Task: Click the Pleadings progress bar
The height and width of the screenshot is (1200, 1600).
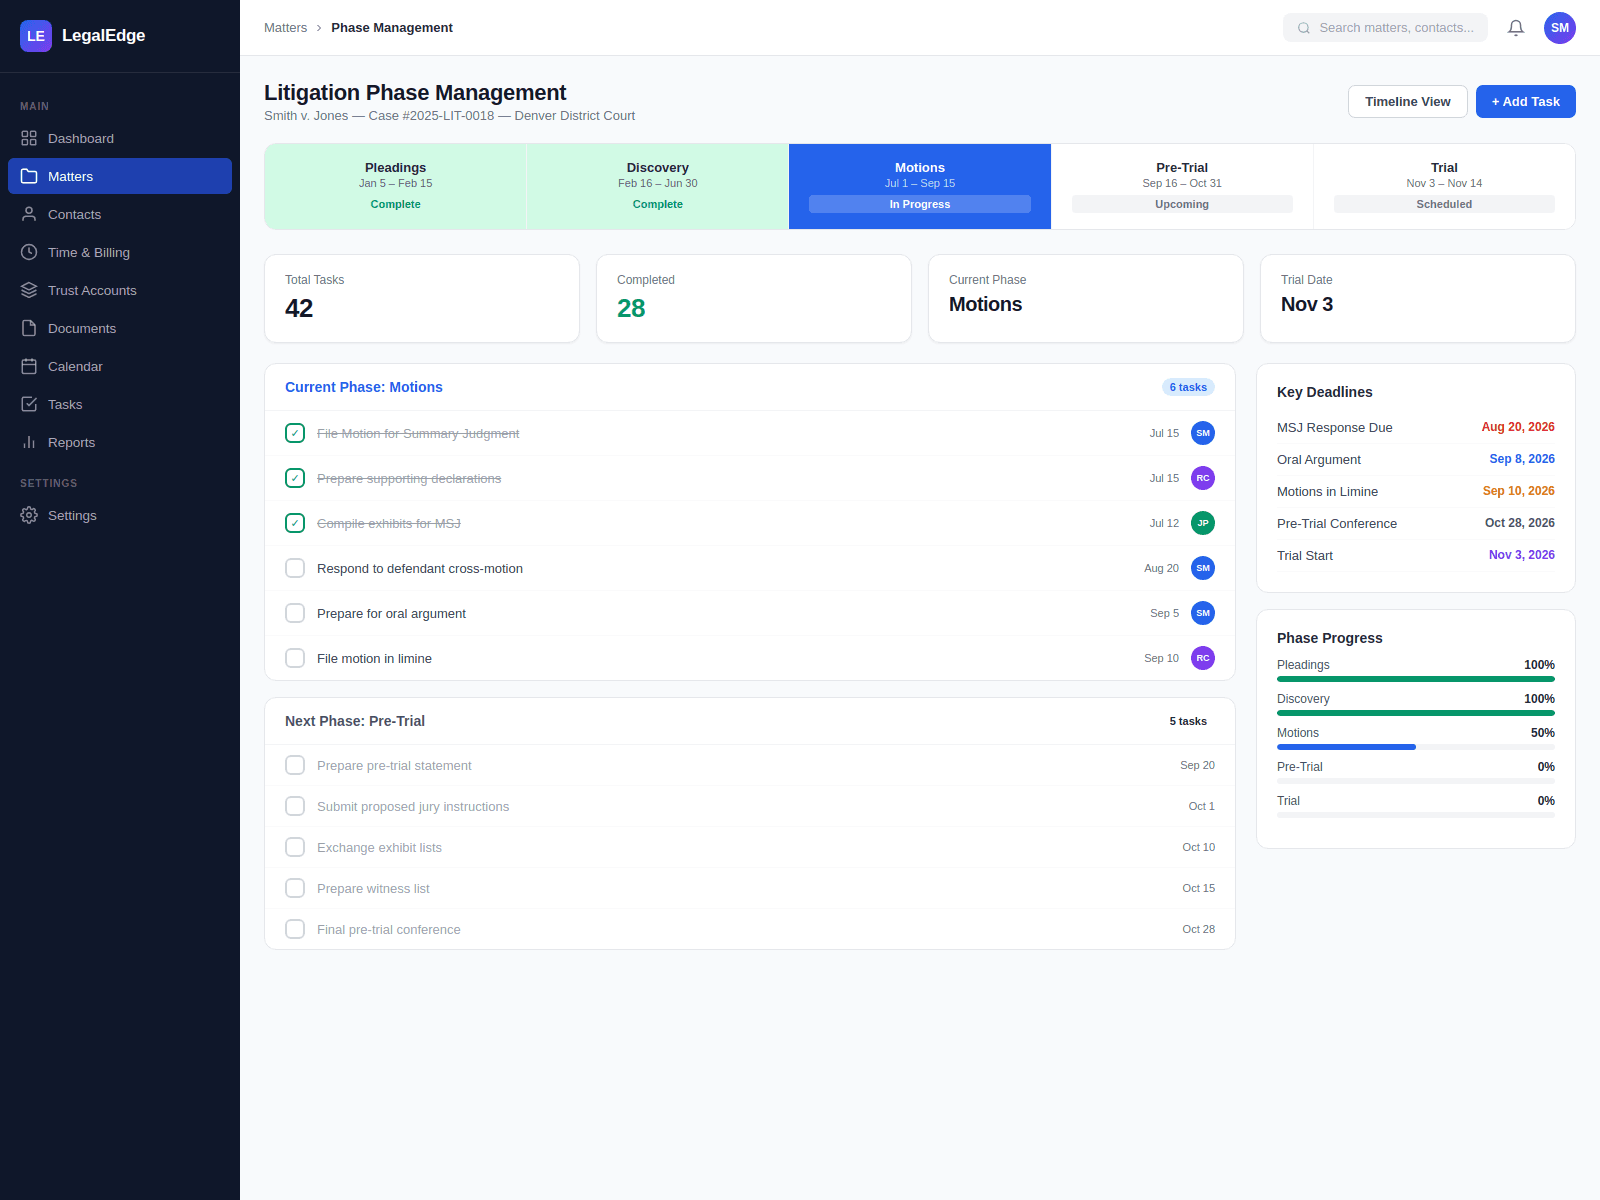Action: pyautogui.click(x=1416, y=679)
